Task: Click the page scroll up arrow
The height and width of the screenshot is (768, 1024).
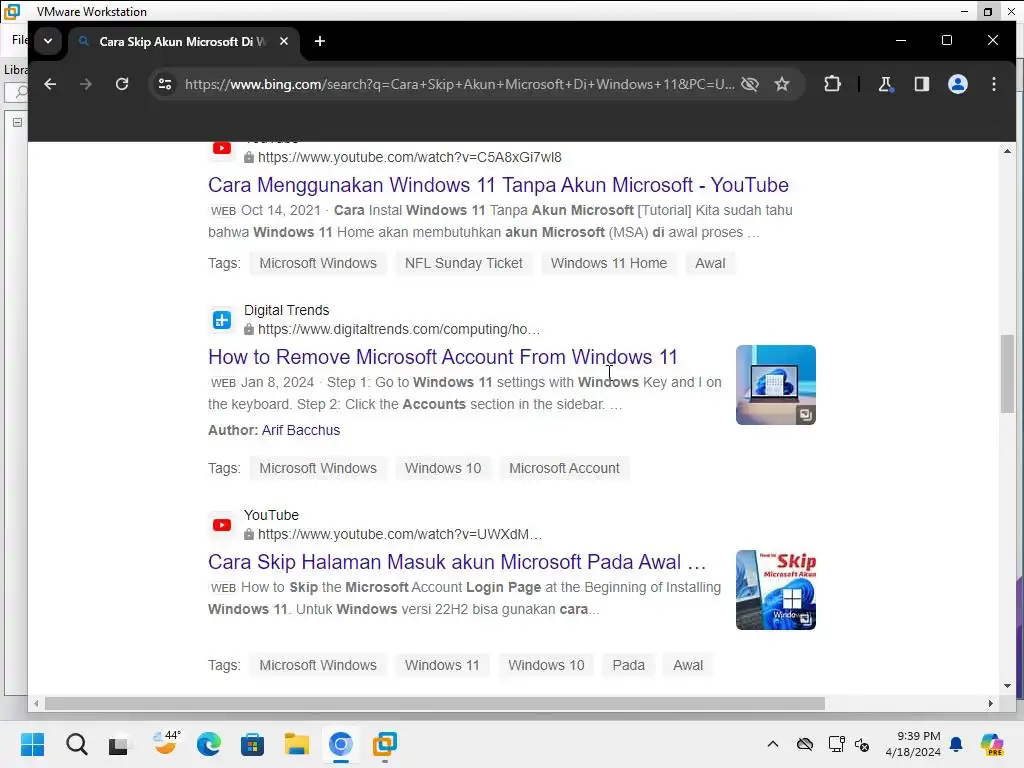Action: coord(1007,151)
